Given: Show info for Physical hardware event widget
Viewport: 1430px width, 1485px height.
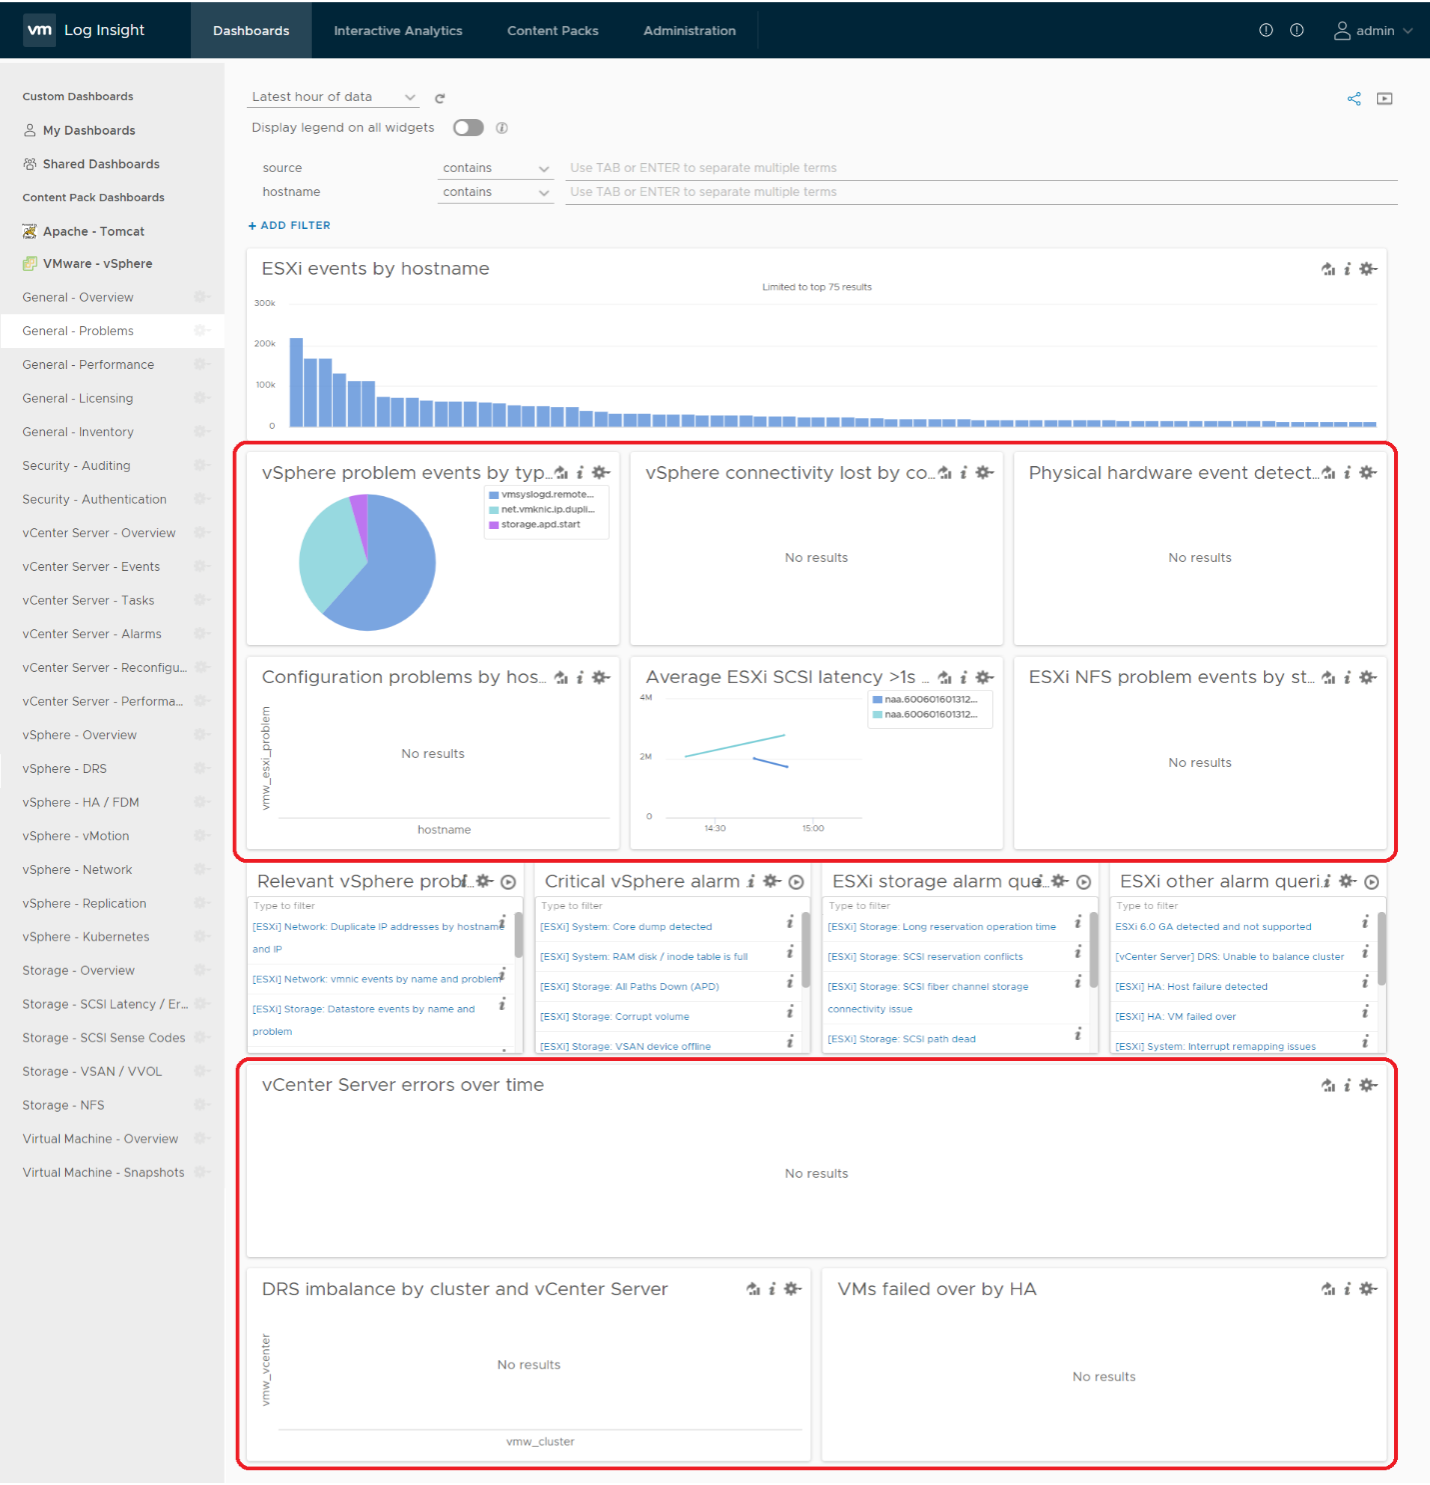Looking at the screenshot, I should point(1347,473).
